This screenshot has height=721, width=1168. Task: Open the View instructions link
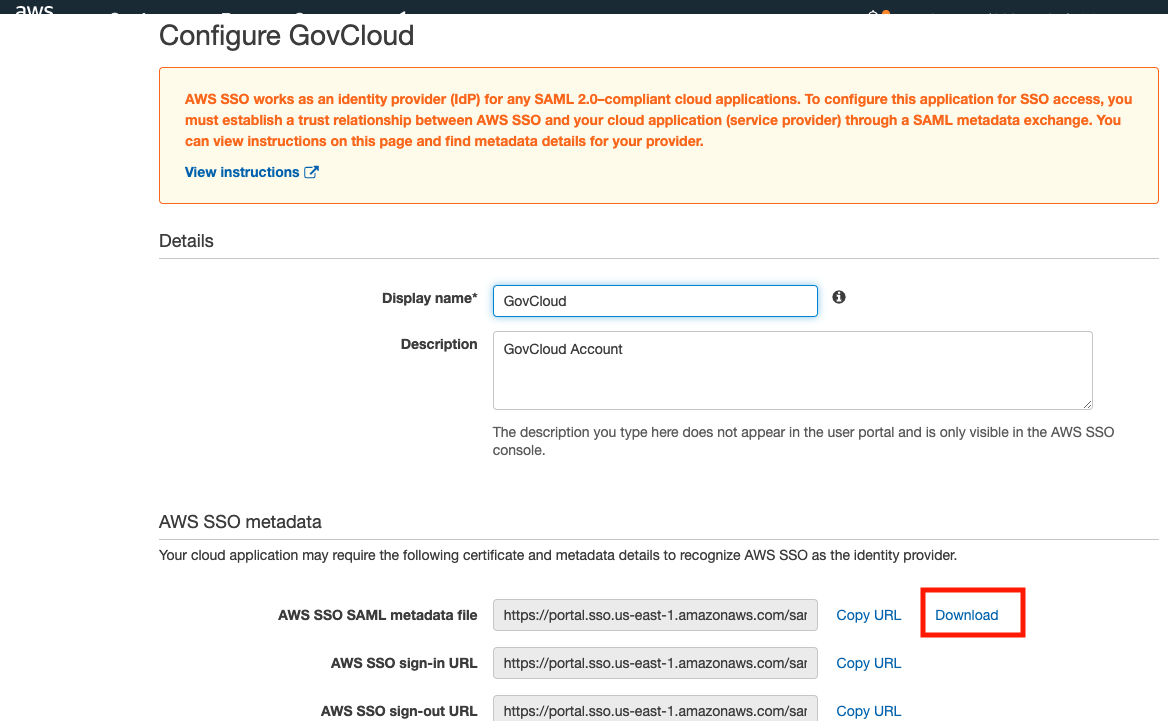[x=242, y=172]
